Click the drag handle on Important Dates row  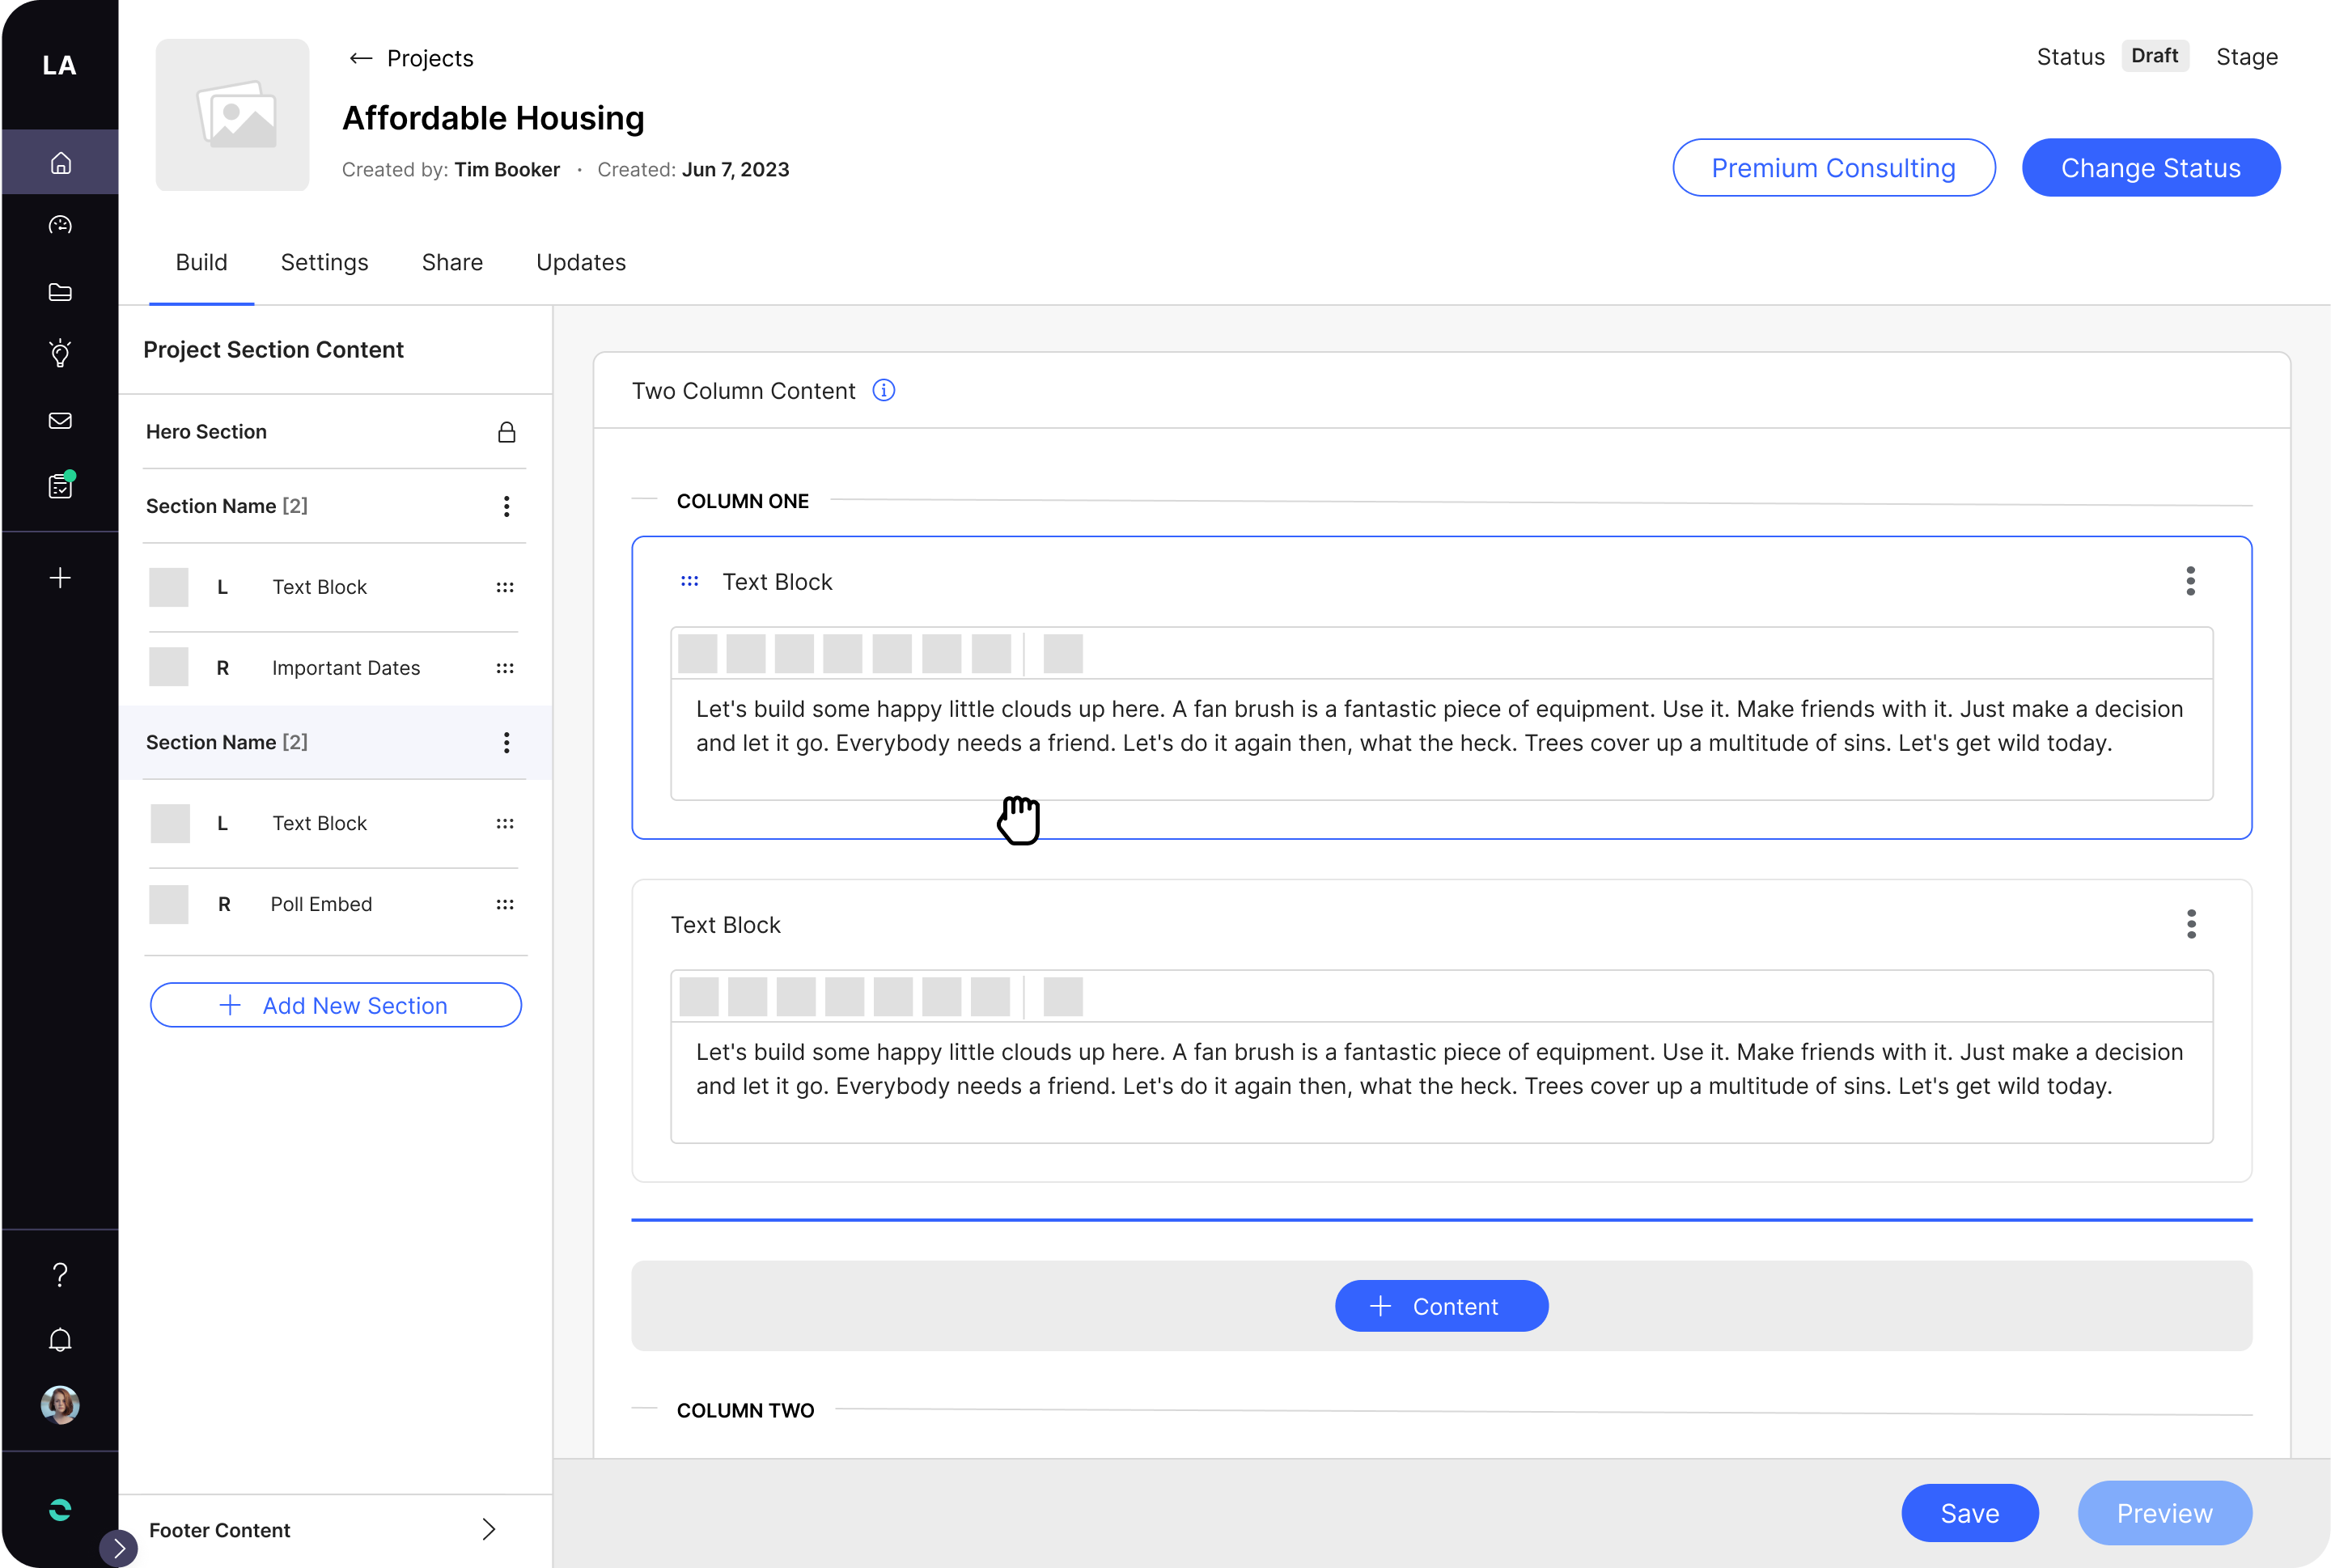[x=504, y=667]
